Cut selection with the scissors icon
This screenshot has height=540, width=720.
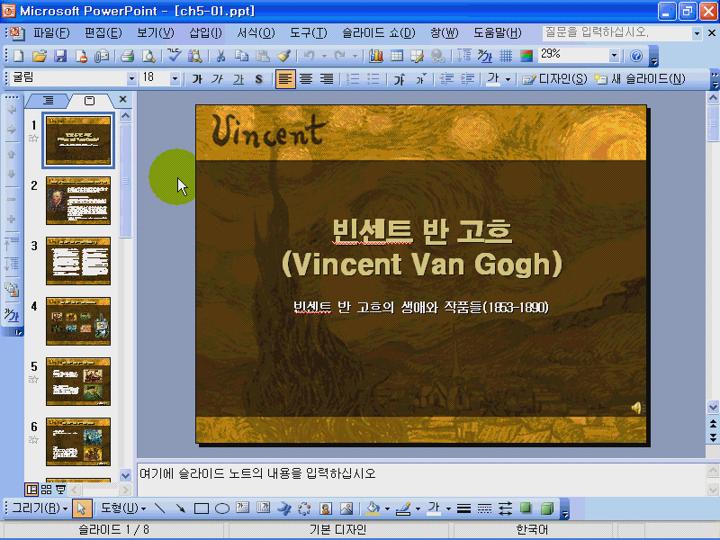click(x=221, y=56)
